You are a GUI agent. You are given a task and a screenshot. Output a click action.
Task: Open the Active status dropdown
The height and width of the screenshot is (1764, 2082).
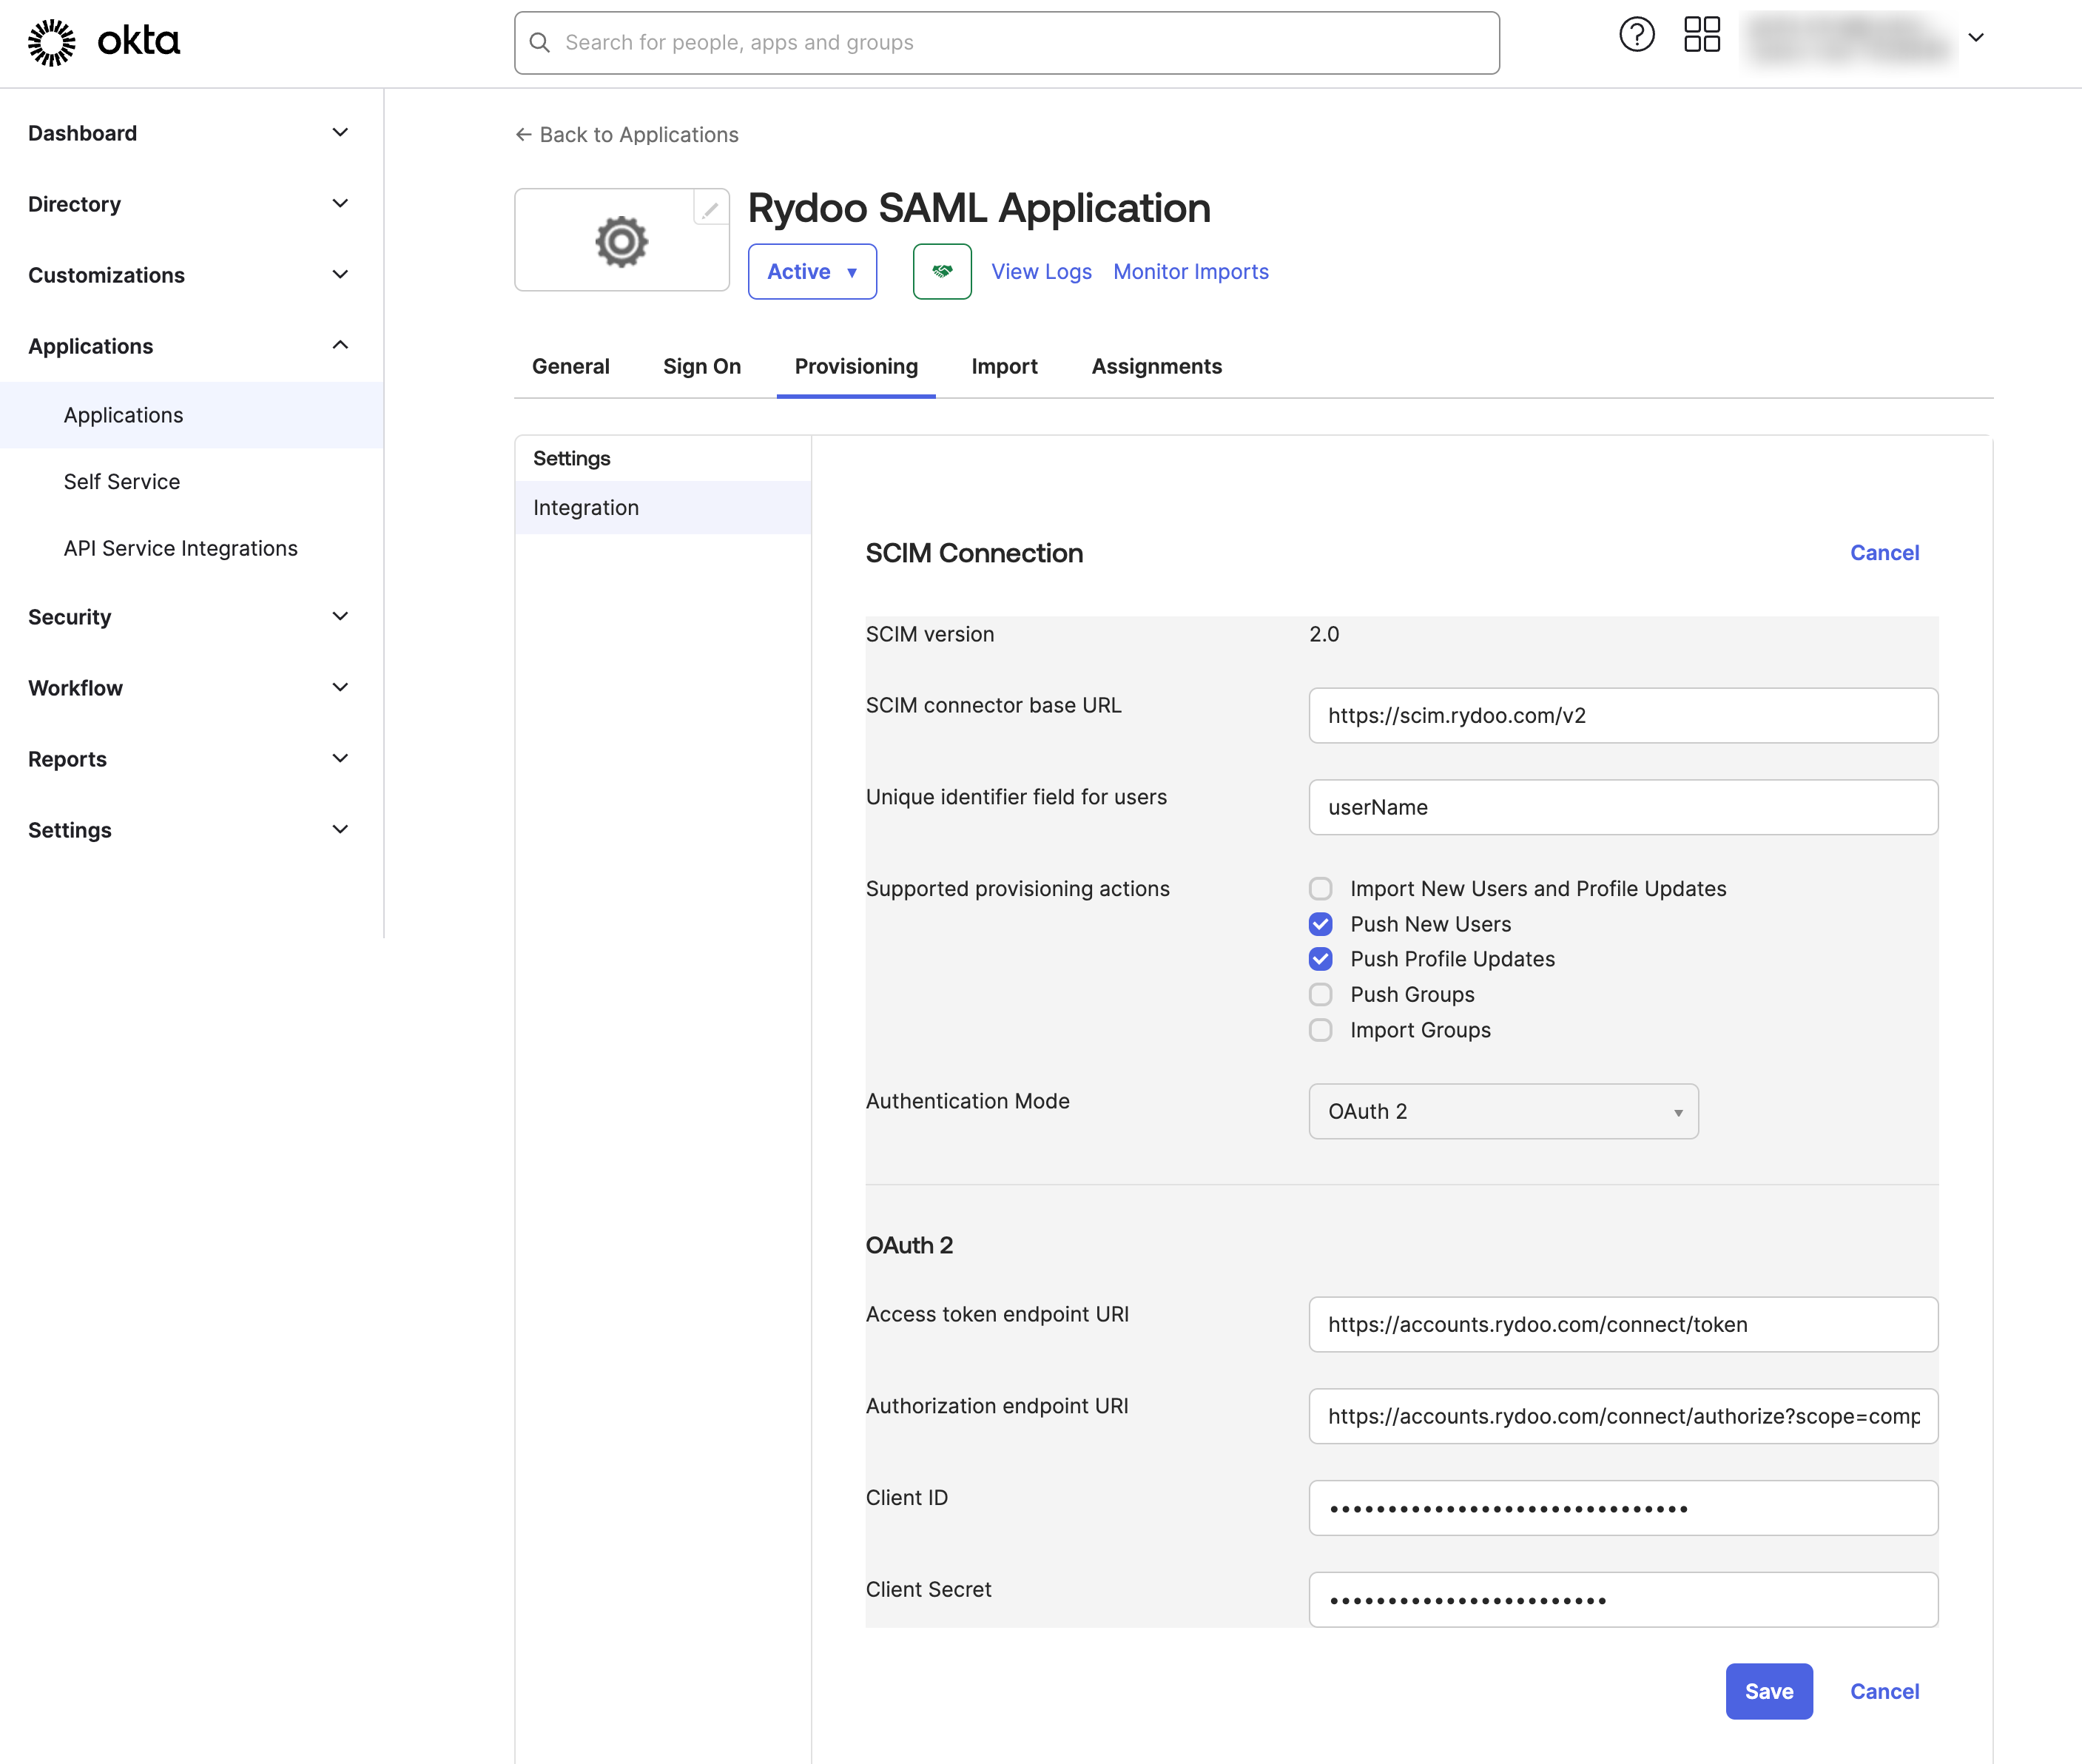point(812,271)
